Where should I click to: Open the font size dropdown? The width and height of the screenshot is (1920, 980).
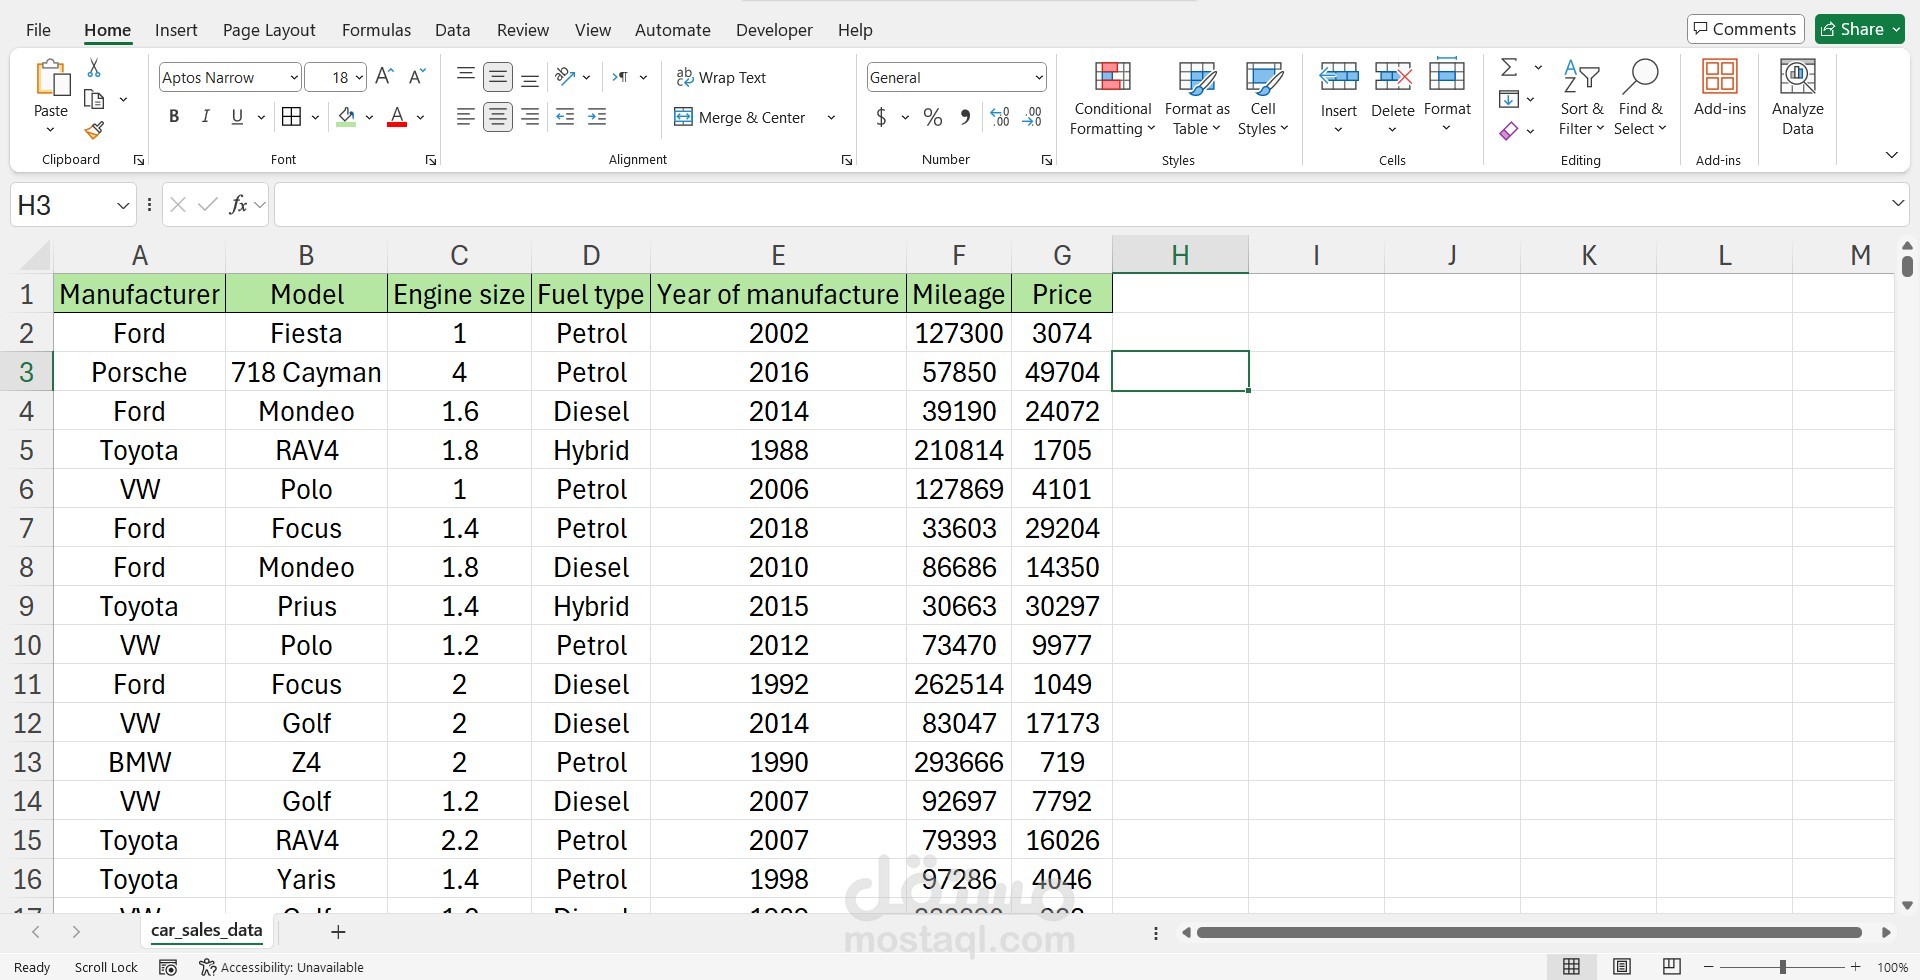tap(359, 77)
